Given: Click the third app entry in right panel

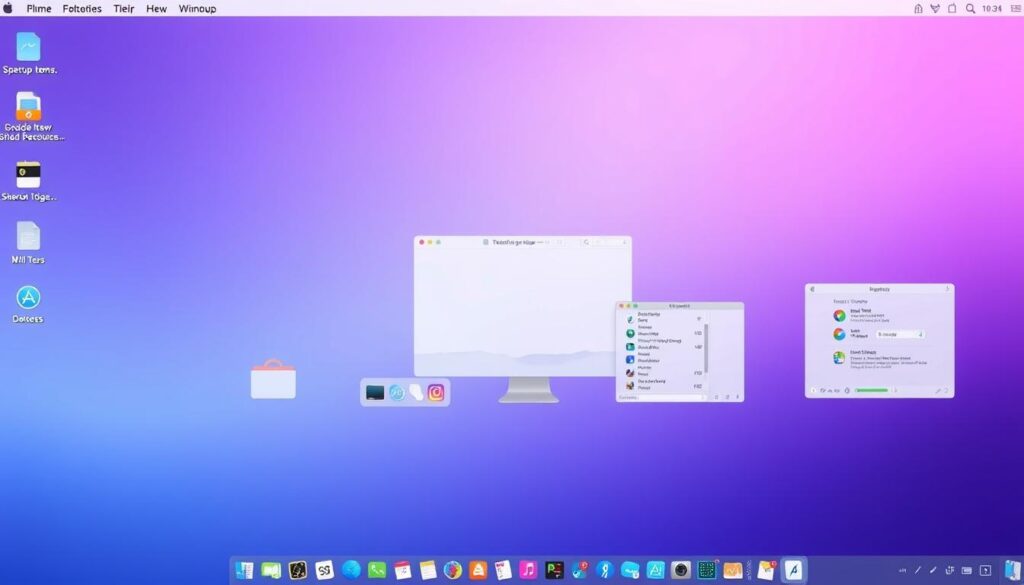Looking at the screenshot, I should (839, 357).
